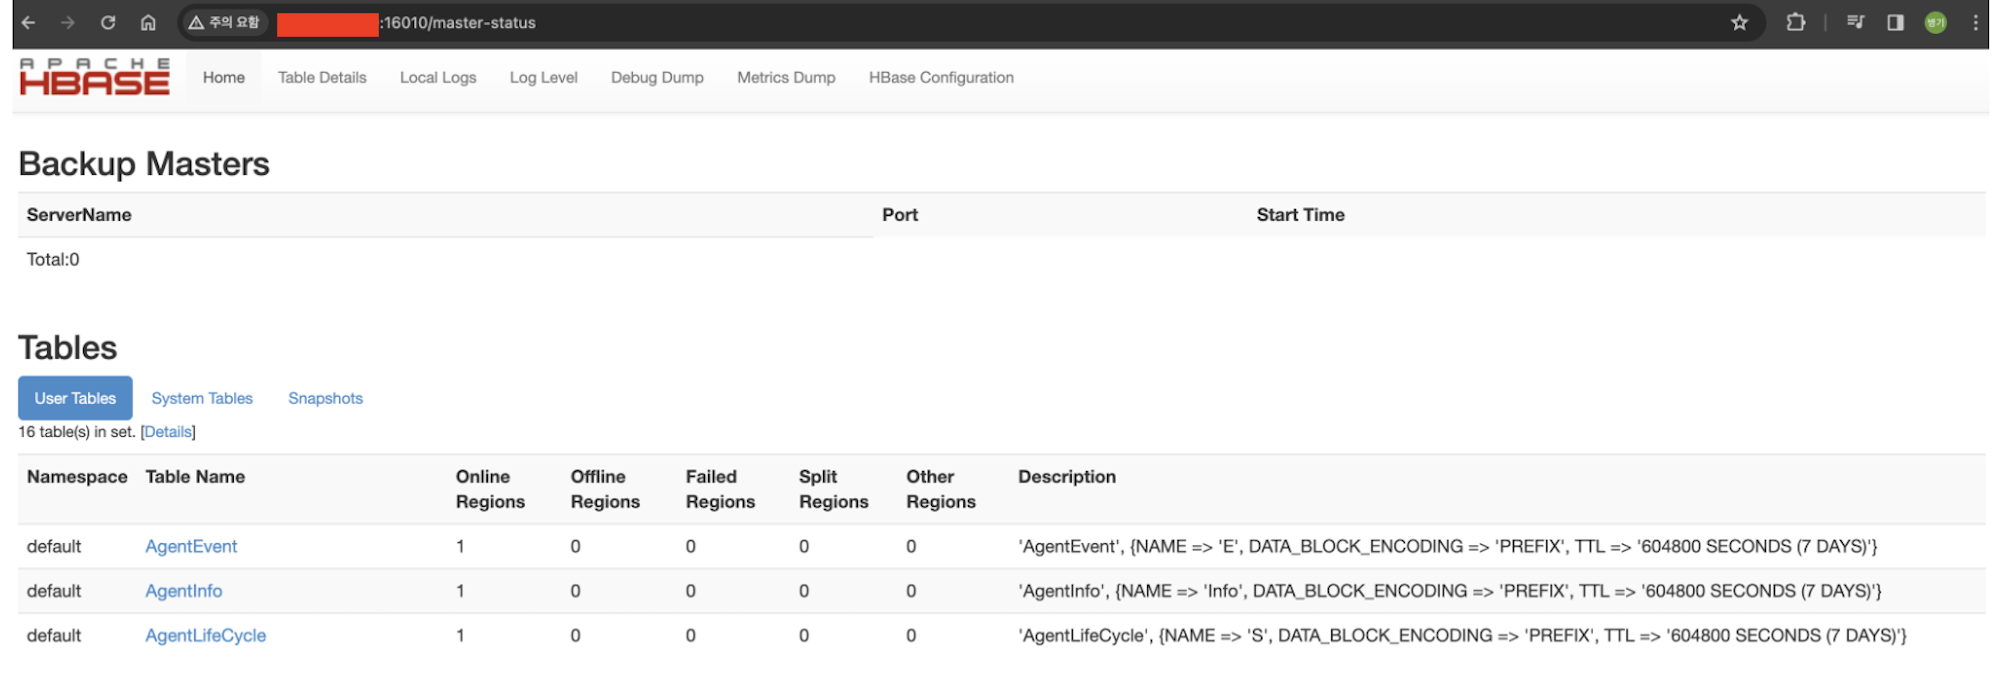The width and height of the screenshot is (2008, 680).
Task: Click the Failed Regions column header
Action: coord(720,489)
